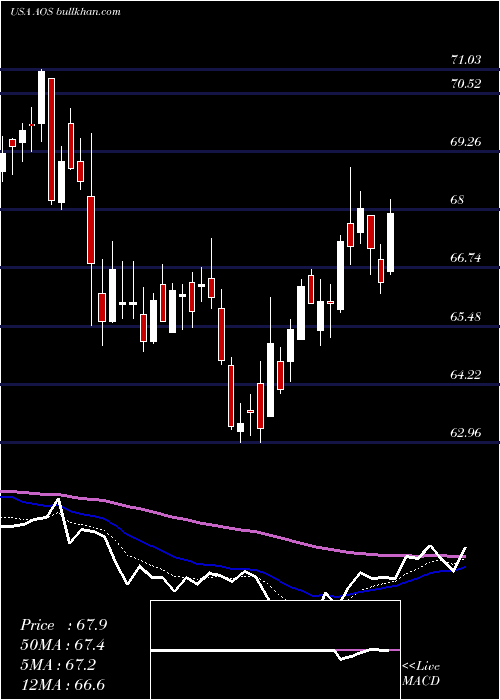Click the 69.26 price level label
Image resolution: width=500 pixels, height=700 pixels.
click(x=466, y=142)
